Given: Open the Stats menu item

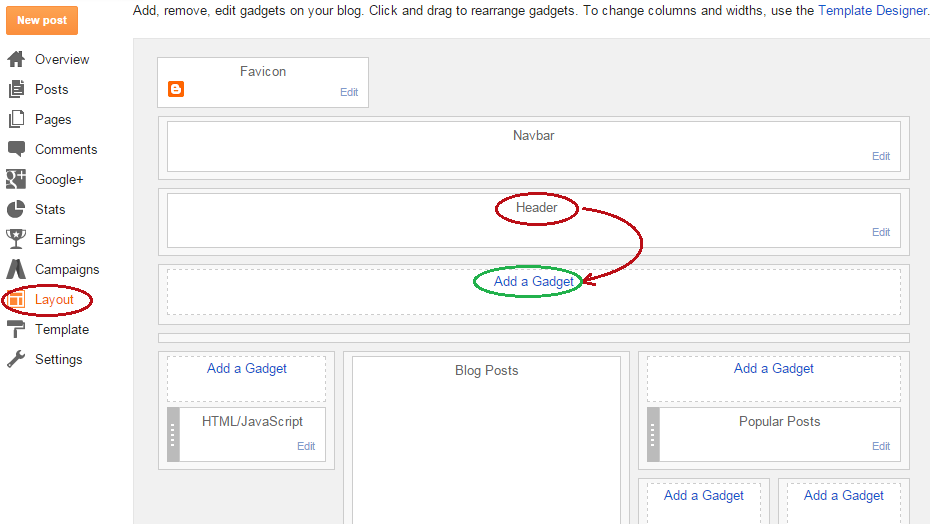Looking at the screenshot, I should [x=50, y=209].
